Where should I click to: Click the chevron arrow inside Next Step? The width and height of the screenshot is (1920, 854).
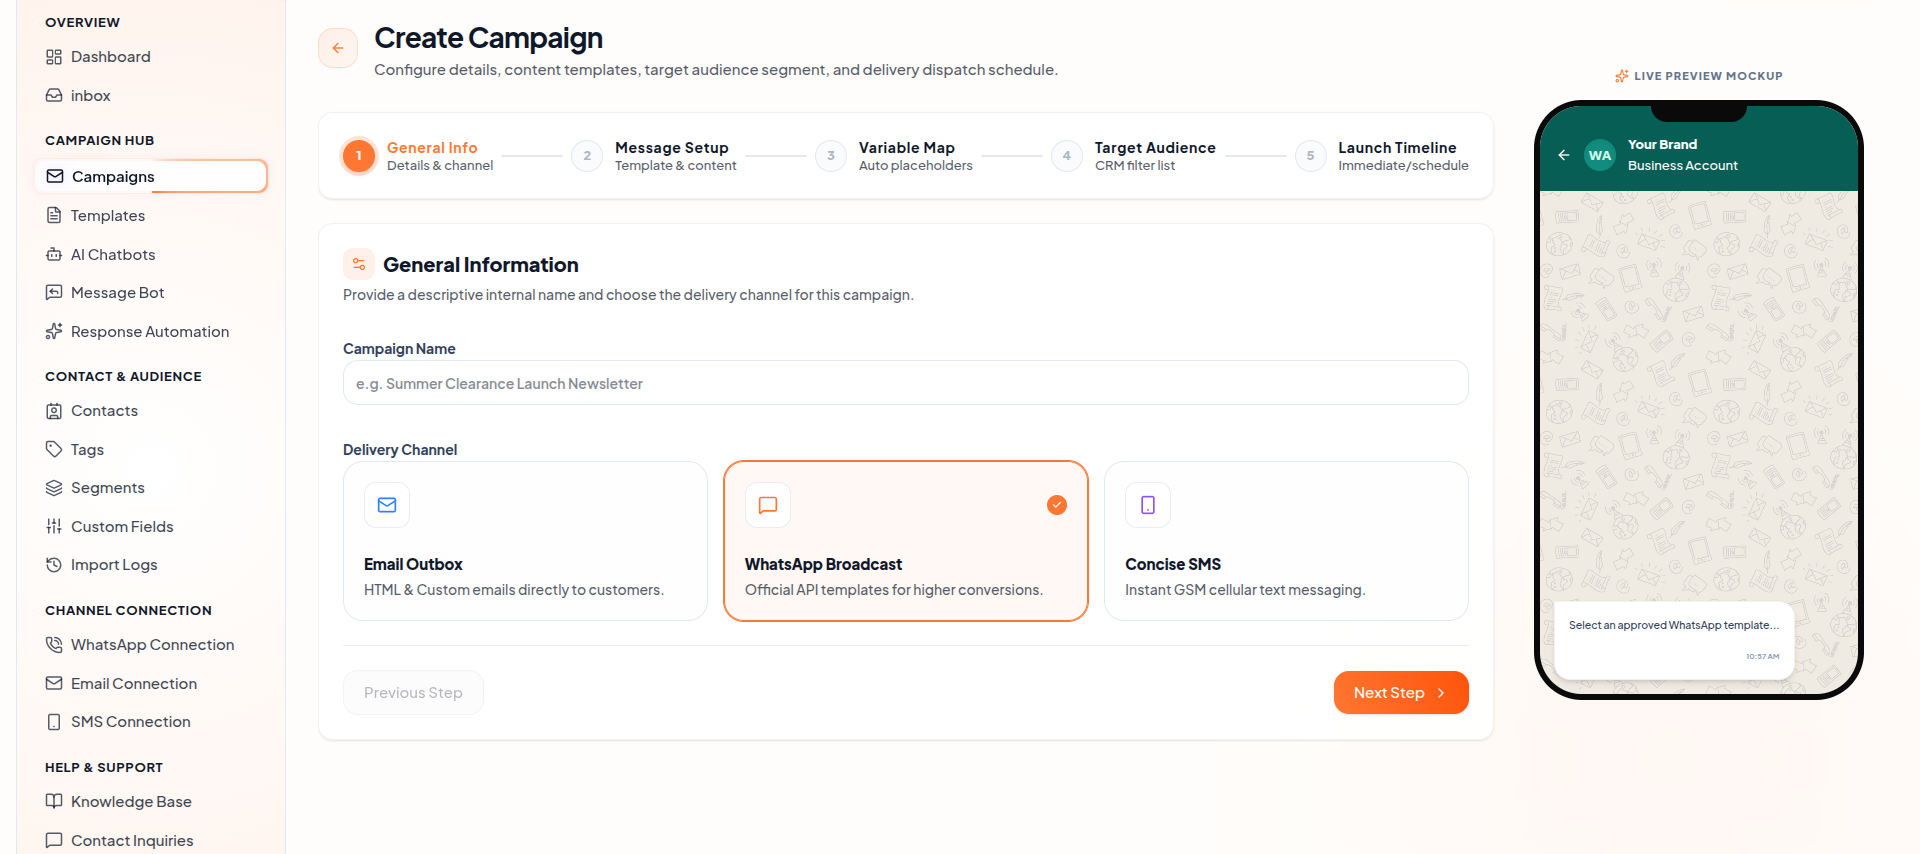[1441, 693]
